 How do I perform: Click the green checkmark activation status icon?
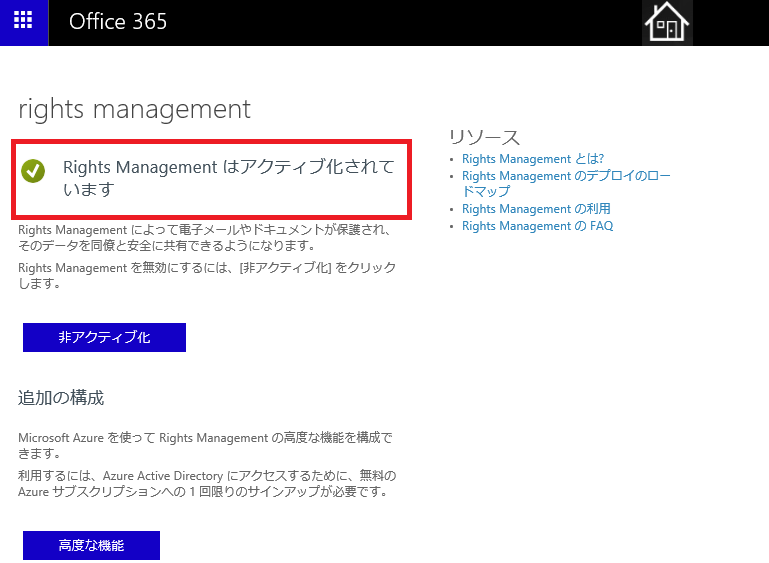(x=33, y=171)
